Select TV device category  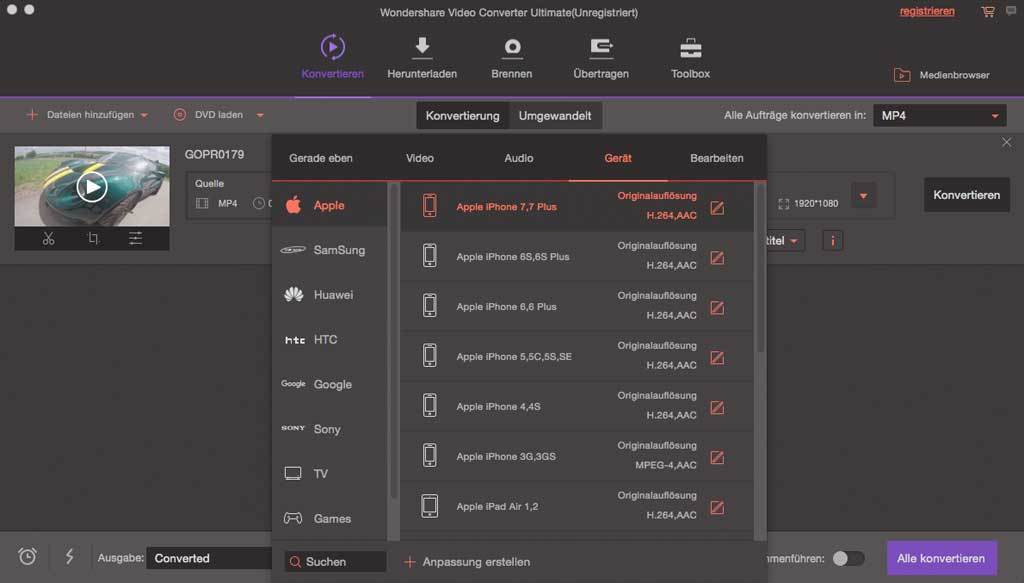click(x=330, y=473)
